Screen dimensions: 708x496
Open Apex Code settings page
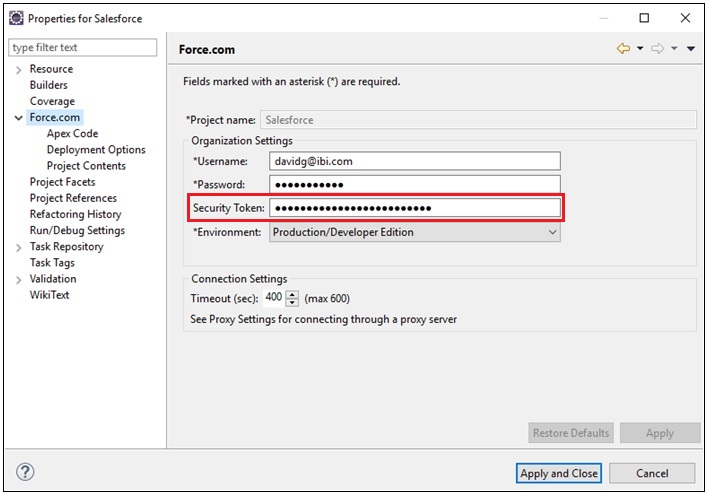pyautogui.click(x=72, y=134)
